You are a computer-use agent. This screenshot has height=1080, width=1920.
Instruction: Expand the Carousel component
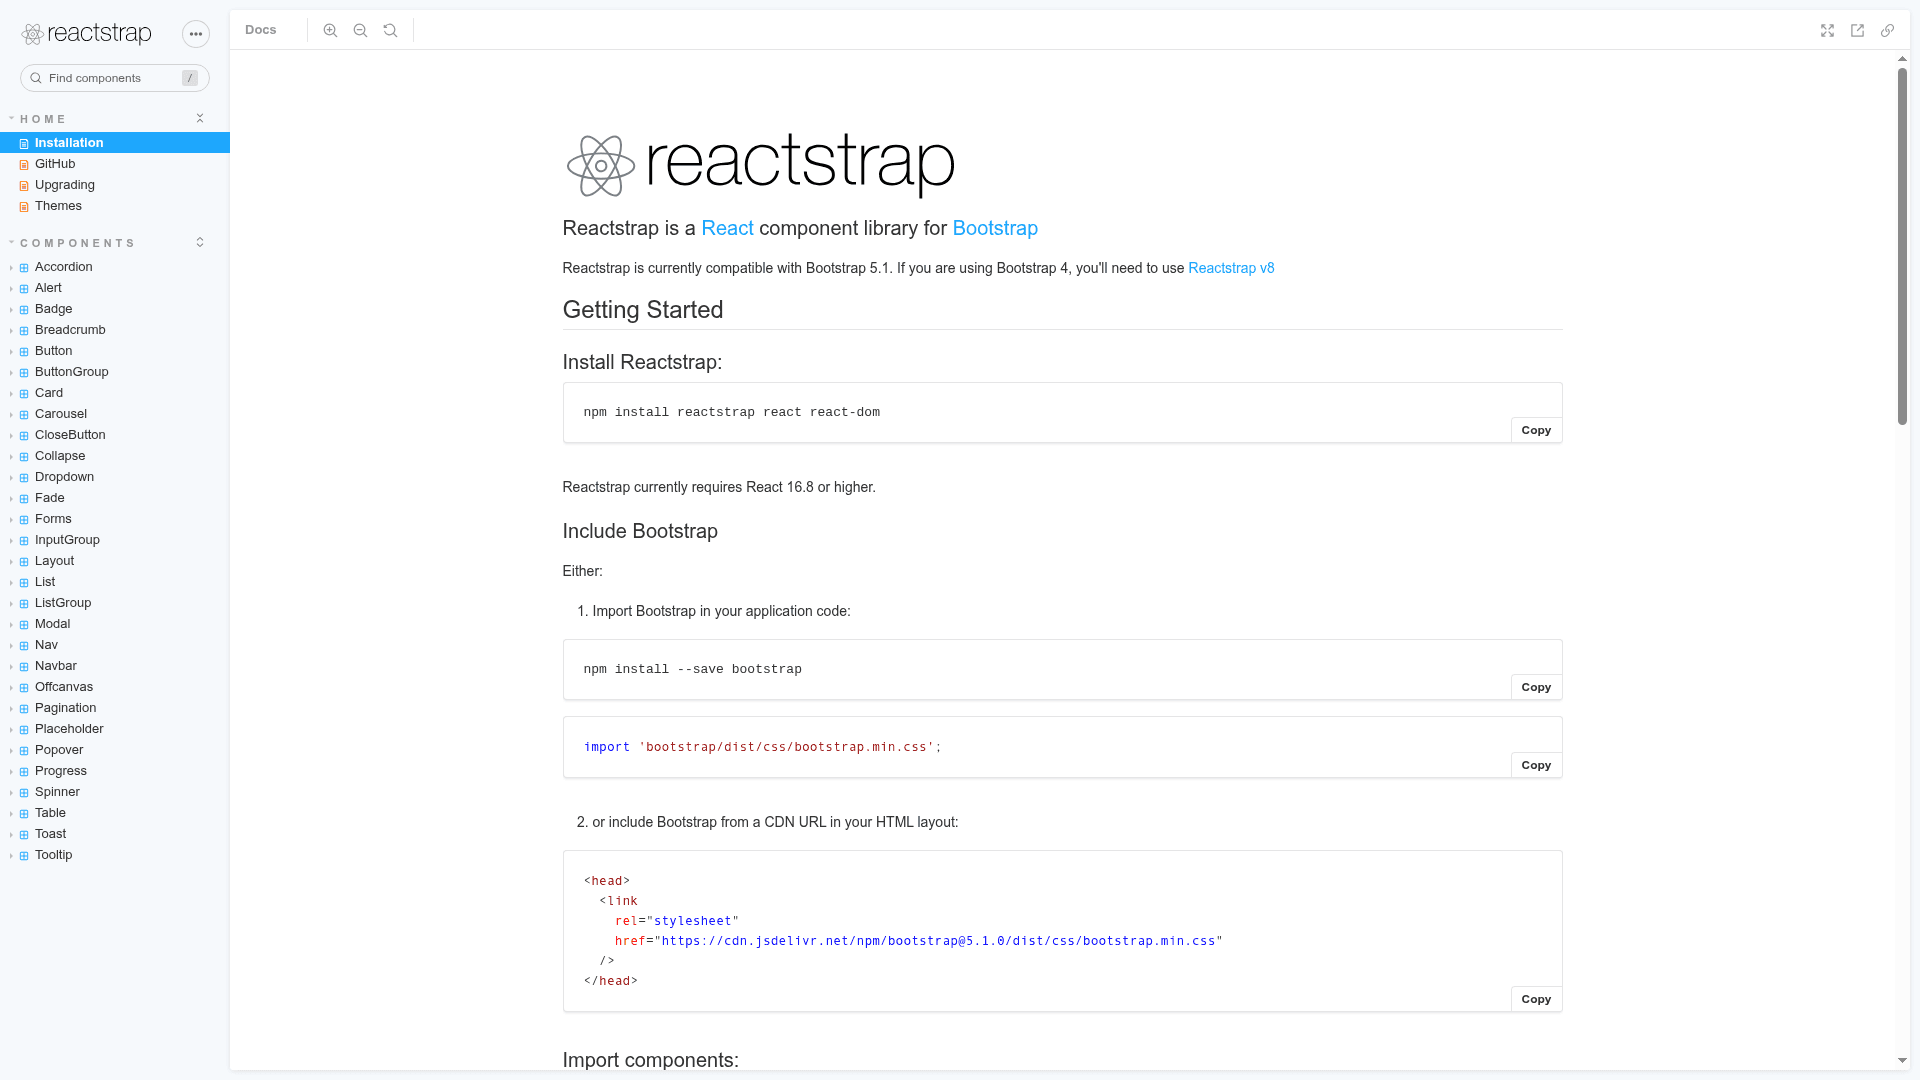pos(115,414)
